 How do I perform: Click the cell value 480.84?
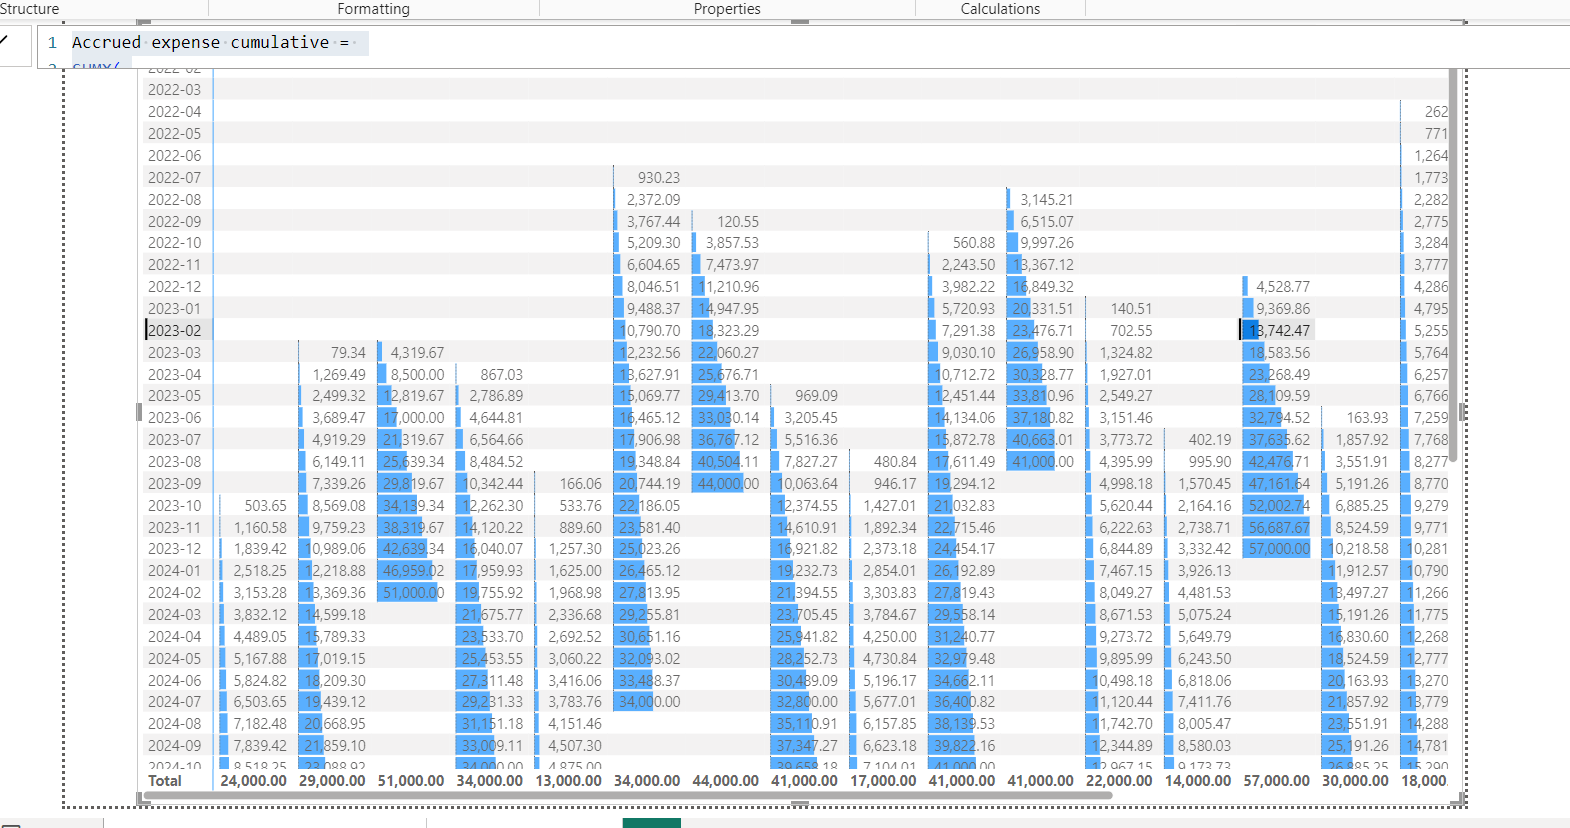[x=895, y=462]
